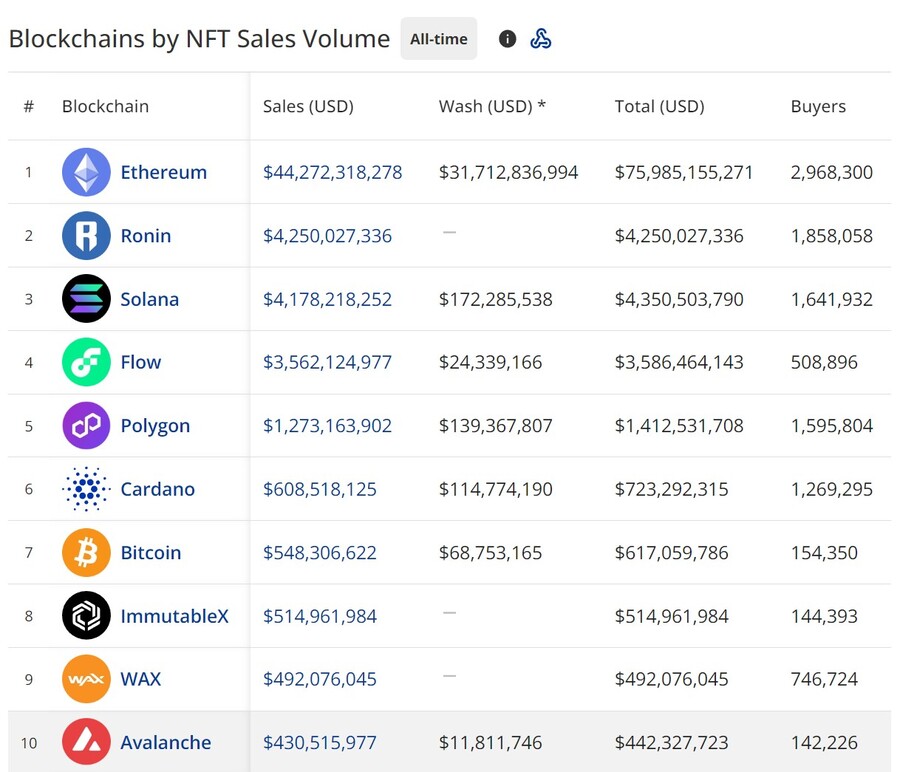Select Flow total $3,586,464,143
The image size is (900, 772).
pyautogui.click(x=679, y=362)
